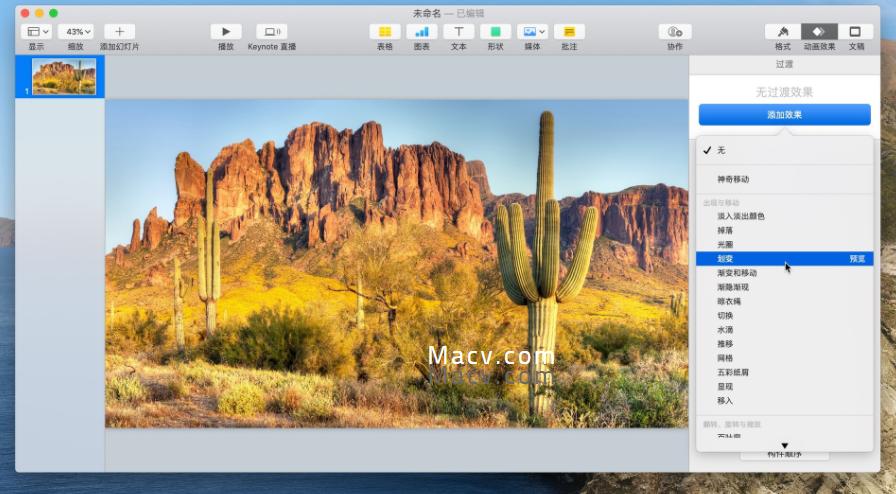Insert a table with 表格 icon
The height and width of the screenshot is (494, 896).
coord(385,31)
